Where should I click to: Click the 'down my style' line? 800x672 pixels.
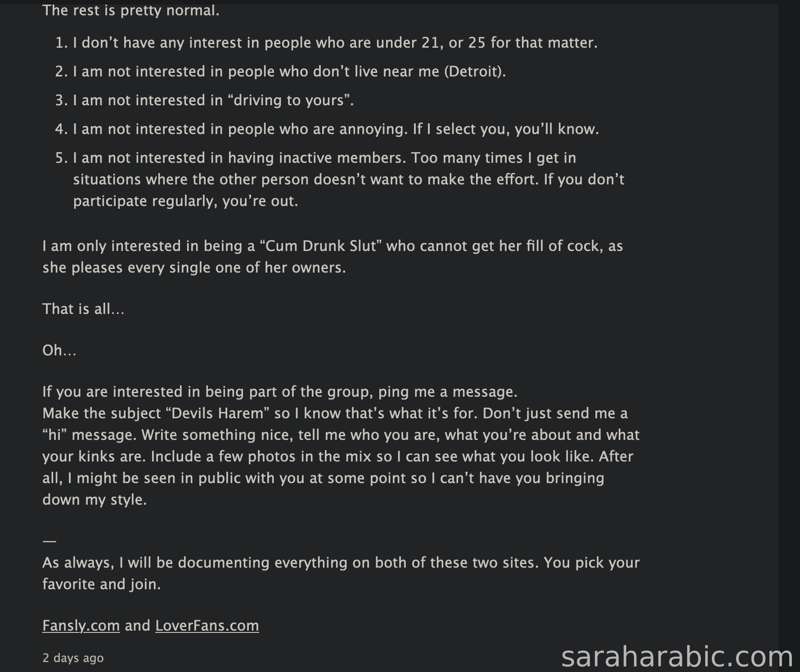point(94,500)
